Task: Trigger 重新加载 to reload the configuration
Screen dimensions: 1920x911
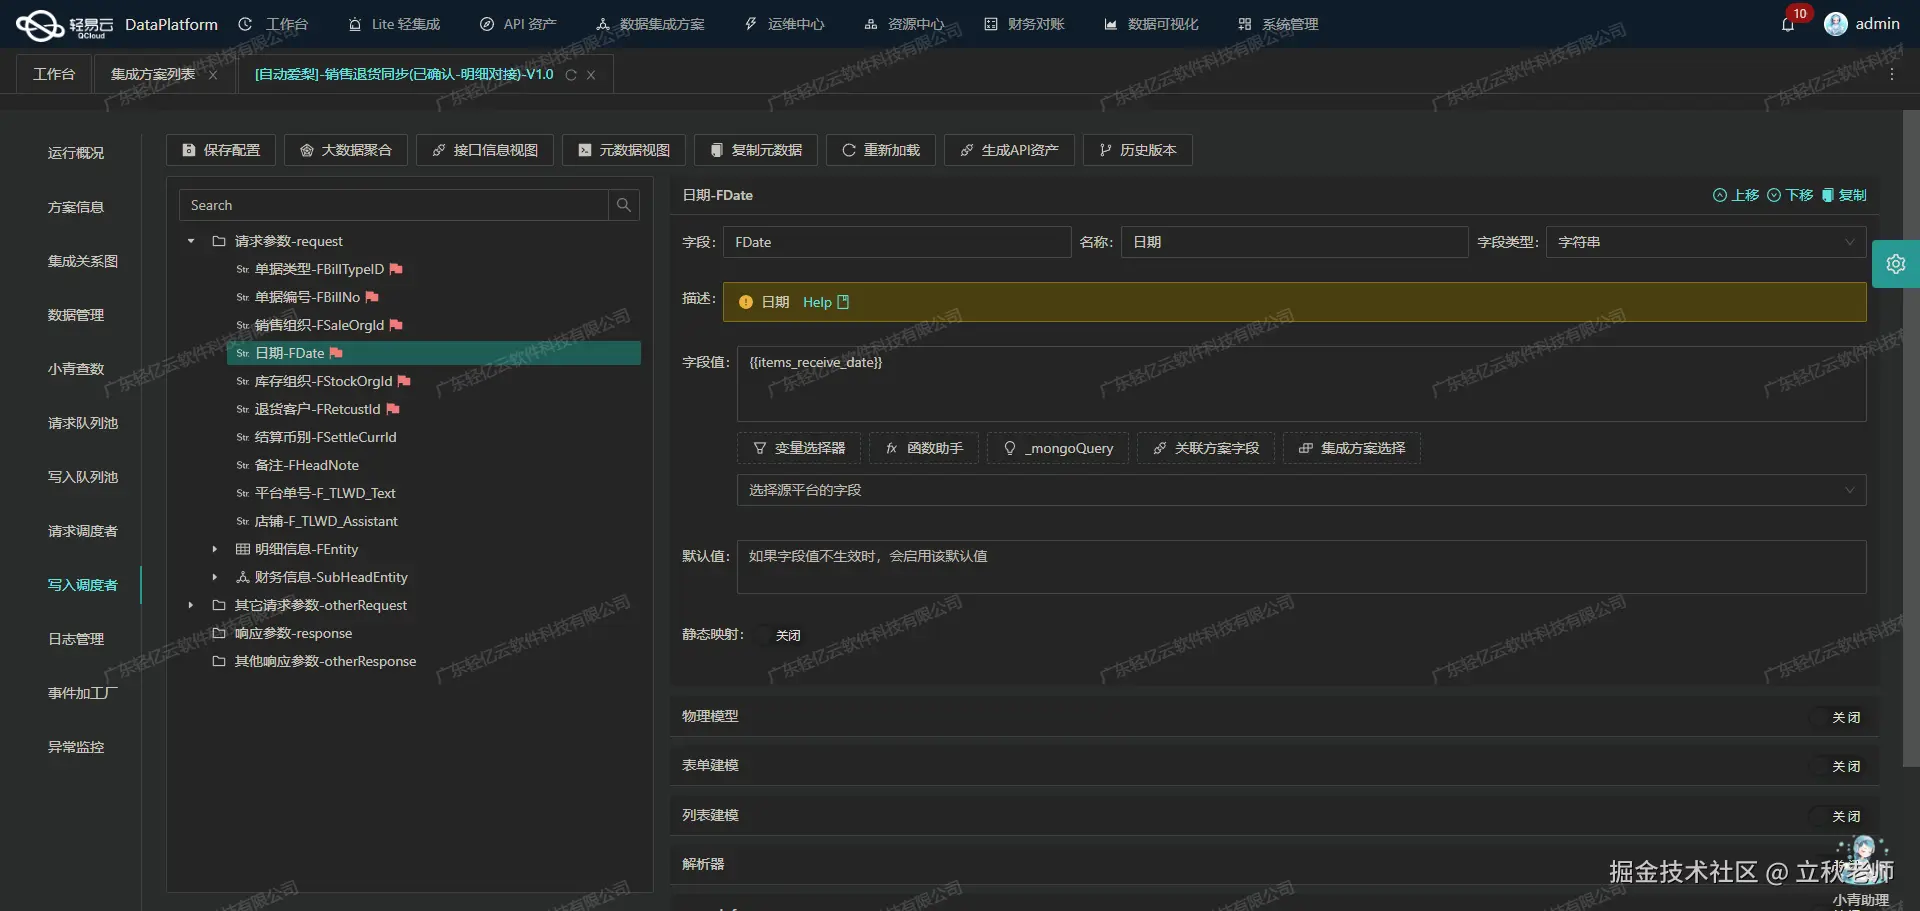Action: [879, 150]
